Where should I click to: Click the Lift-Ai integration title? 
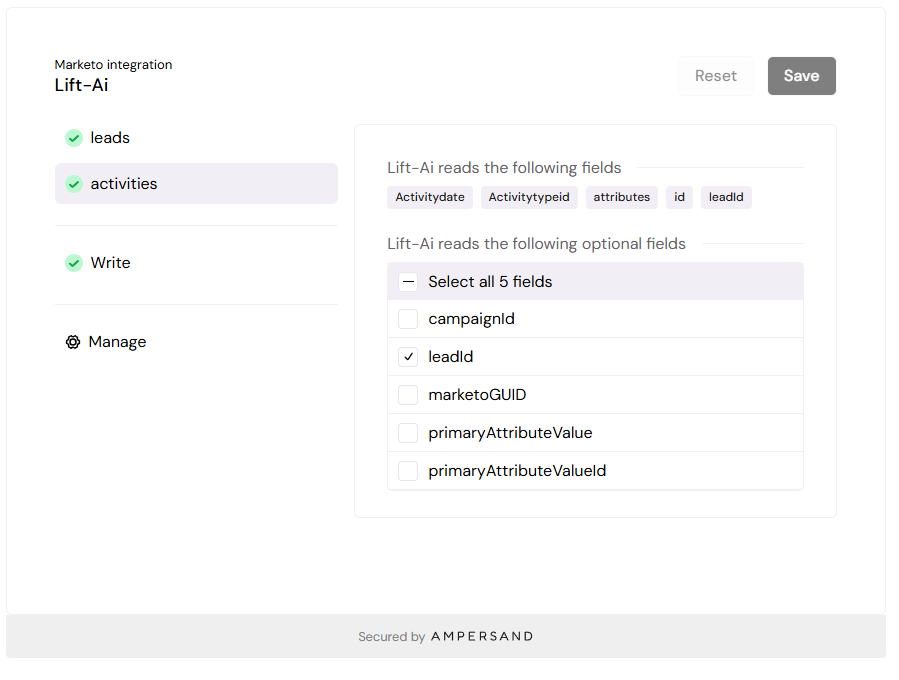(81, 85)
